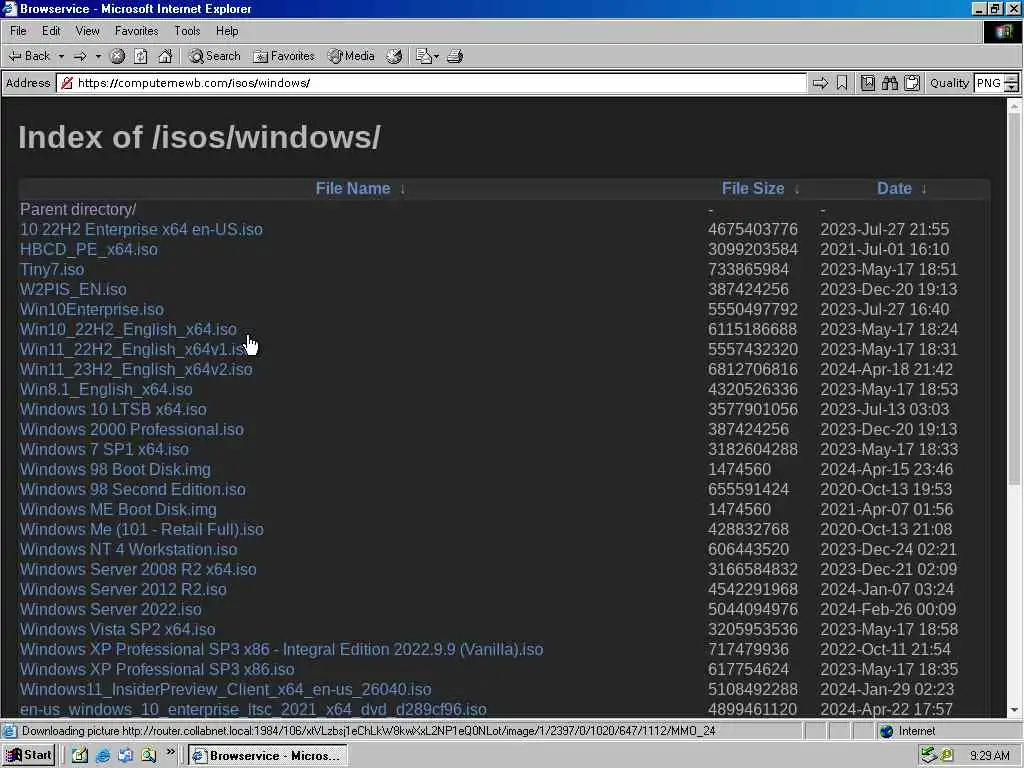Click the Windows Vista SP2 x64.iso link
Screen dimensions: 1024x768
[x=118, y=630]
